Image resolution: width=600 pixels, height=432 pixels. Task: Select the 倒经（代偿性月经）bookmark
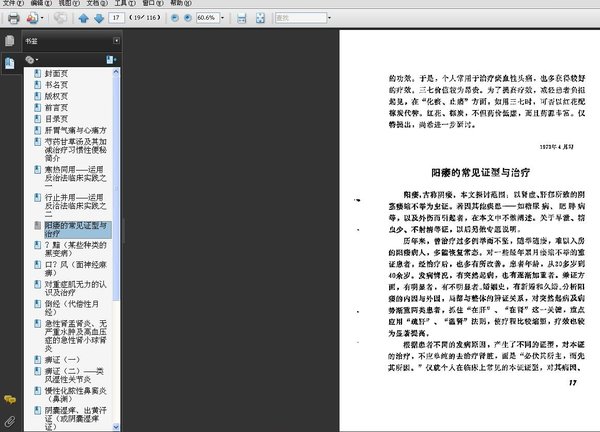click(72, 308)
